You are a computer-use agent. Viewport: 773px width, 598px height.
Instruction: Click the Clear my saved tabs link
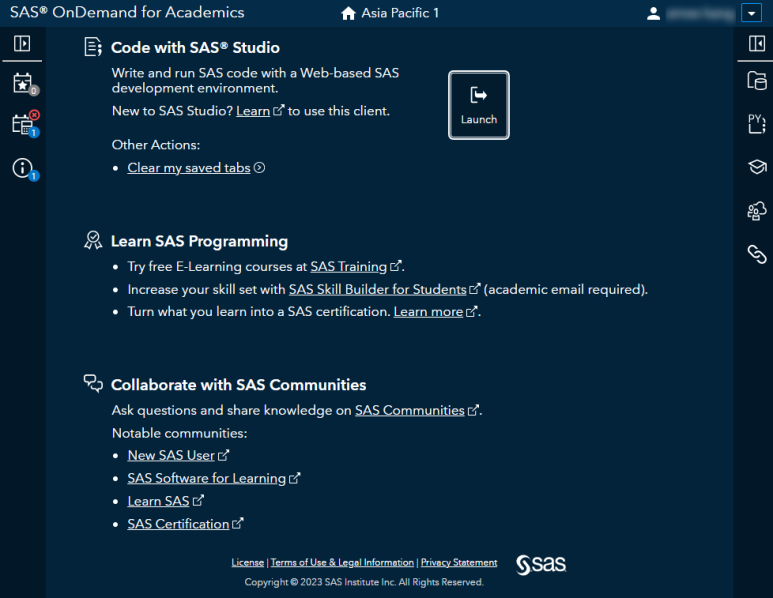click(189, 168)
